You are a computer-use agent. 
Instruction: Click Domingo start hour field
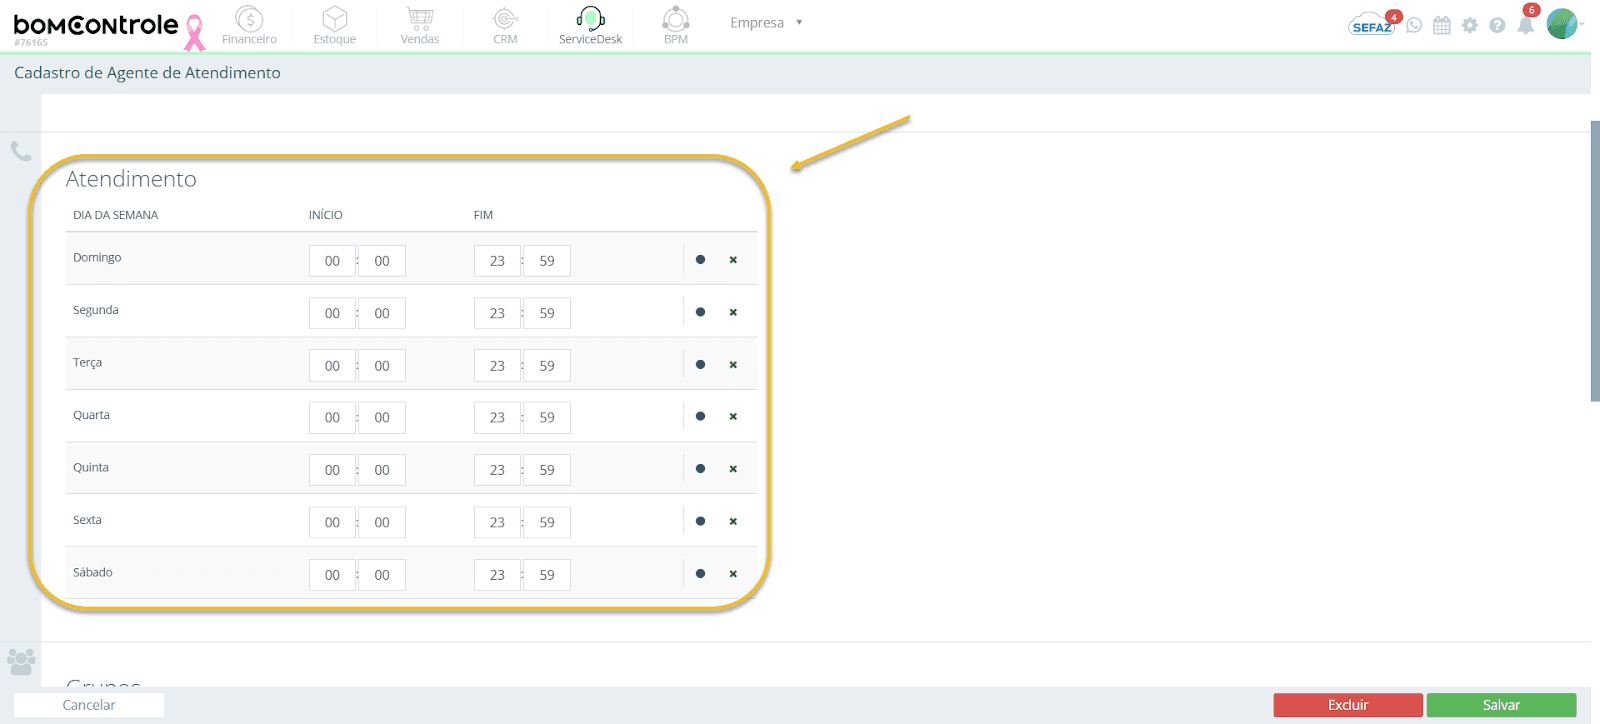[332, 261]
